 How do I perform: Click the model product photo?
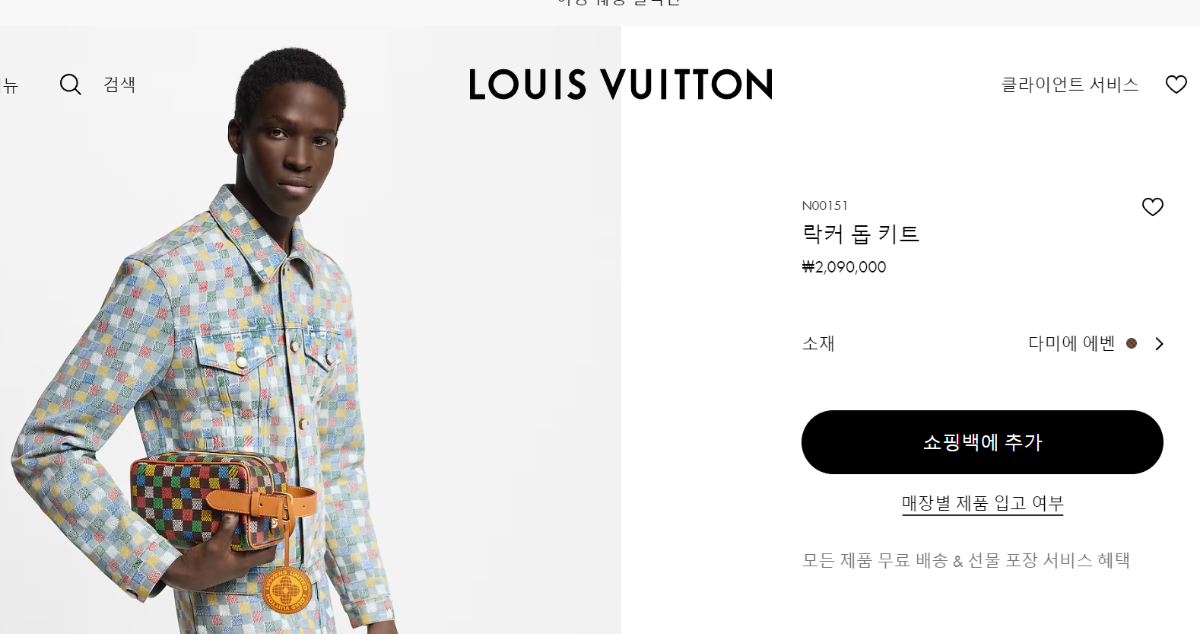click(310, 330)
